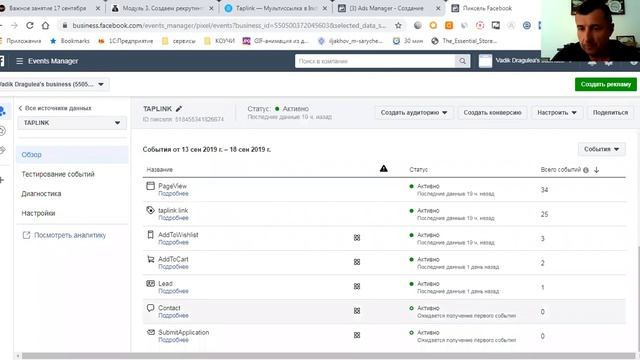Click the grid icon in SubmitApplication row
This screenshot has height=360, width=640.
tap(357, 335)
